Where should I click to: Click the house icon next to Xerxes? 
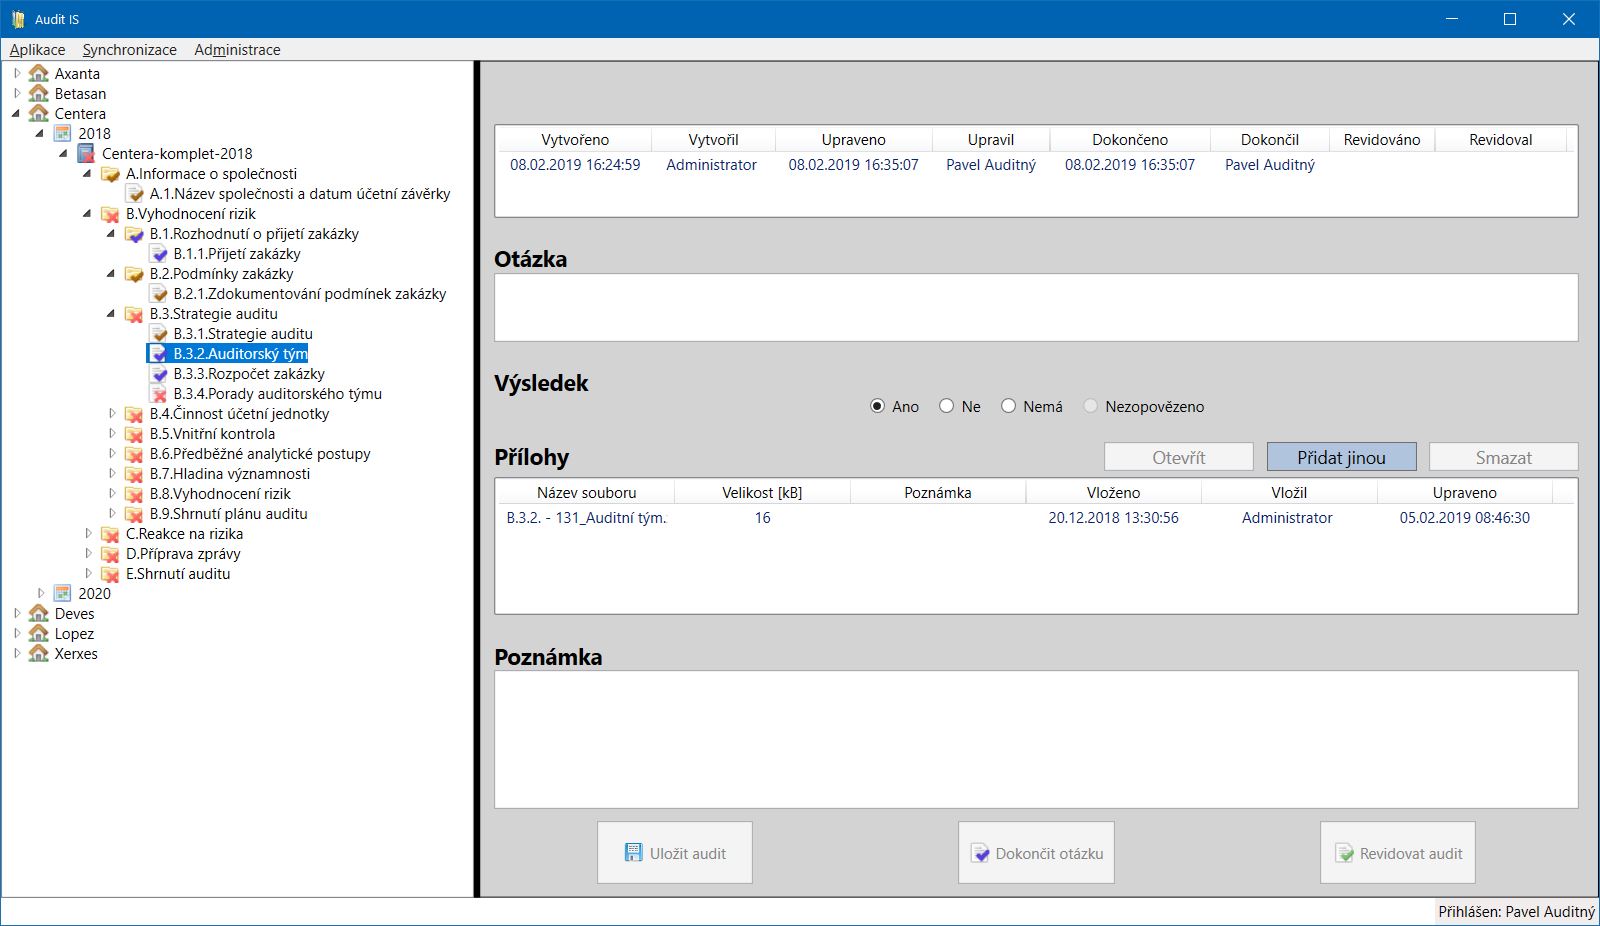coord(39,653)
